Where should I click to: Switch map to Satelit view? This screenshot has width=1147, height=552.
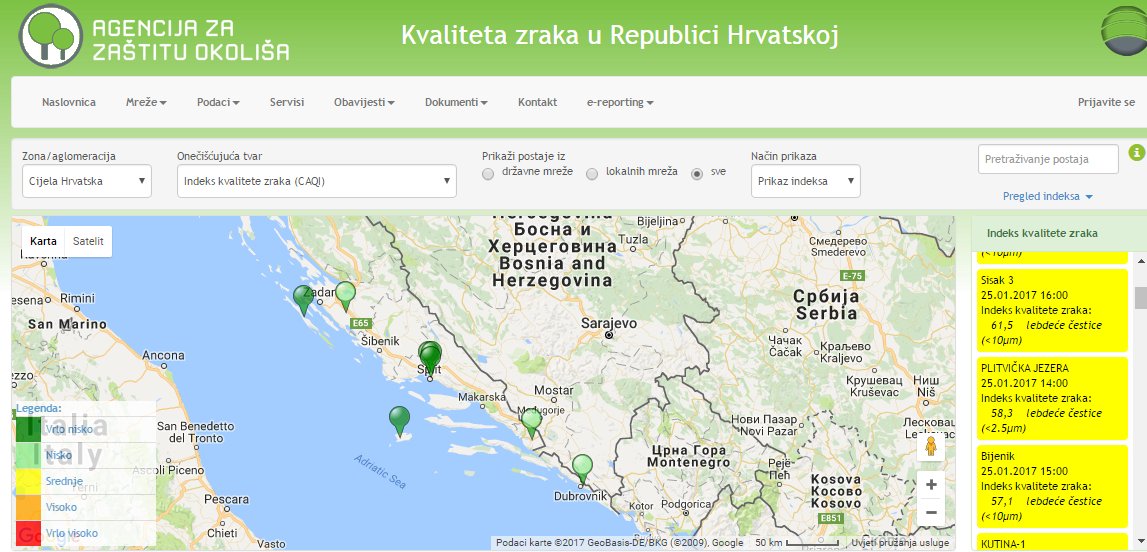coord(89,241)
